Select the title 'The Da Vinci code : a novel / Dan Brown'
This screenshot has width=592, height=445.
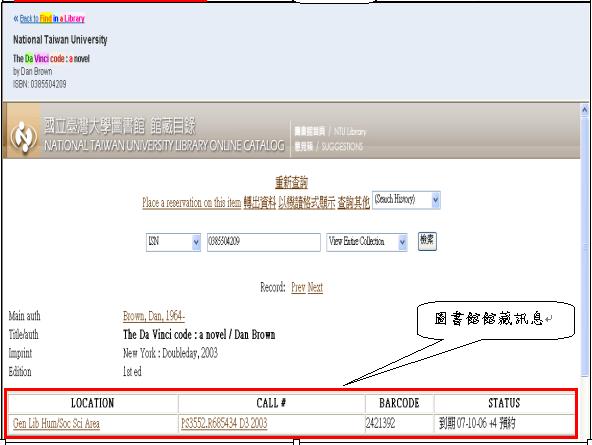[x=199, y=334]
